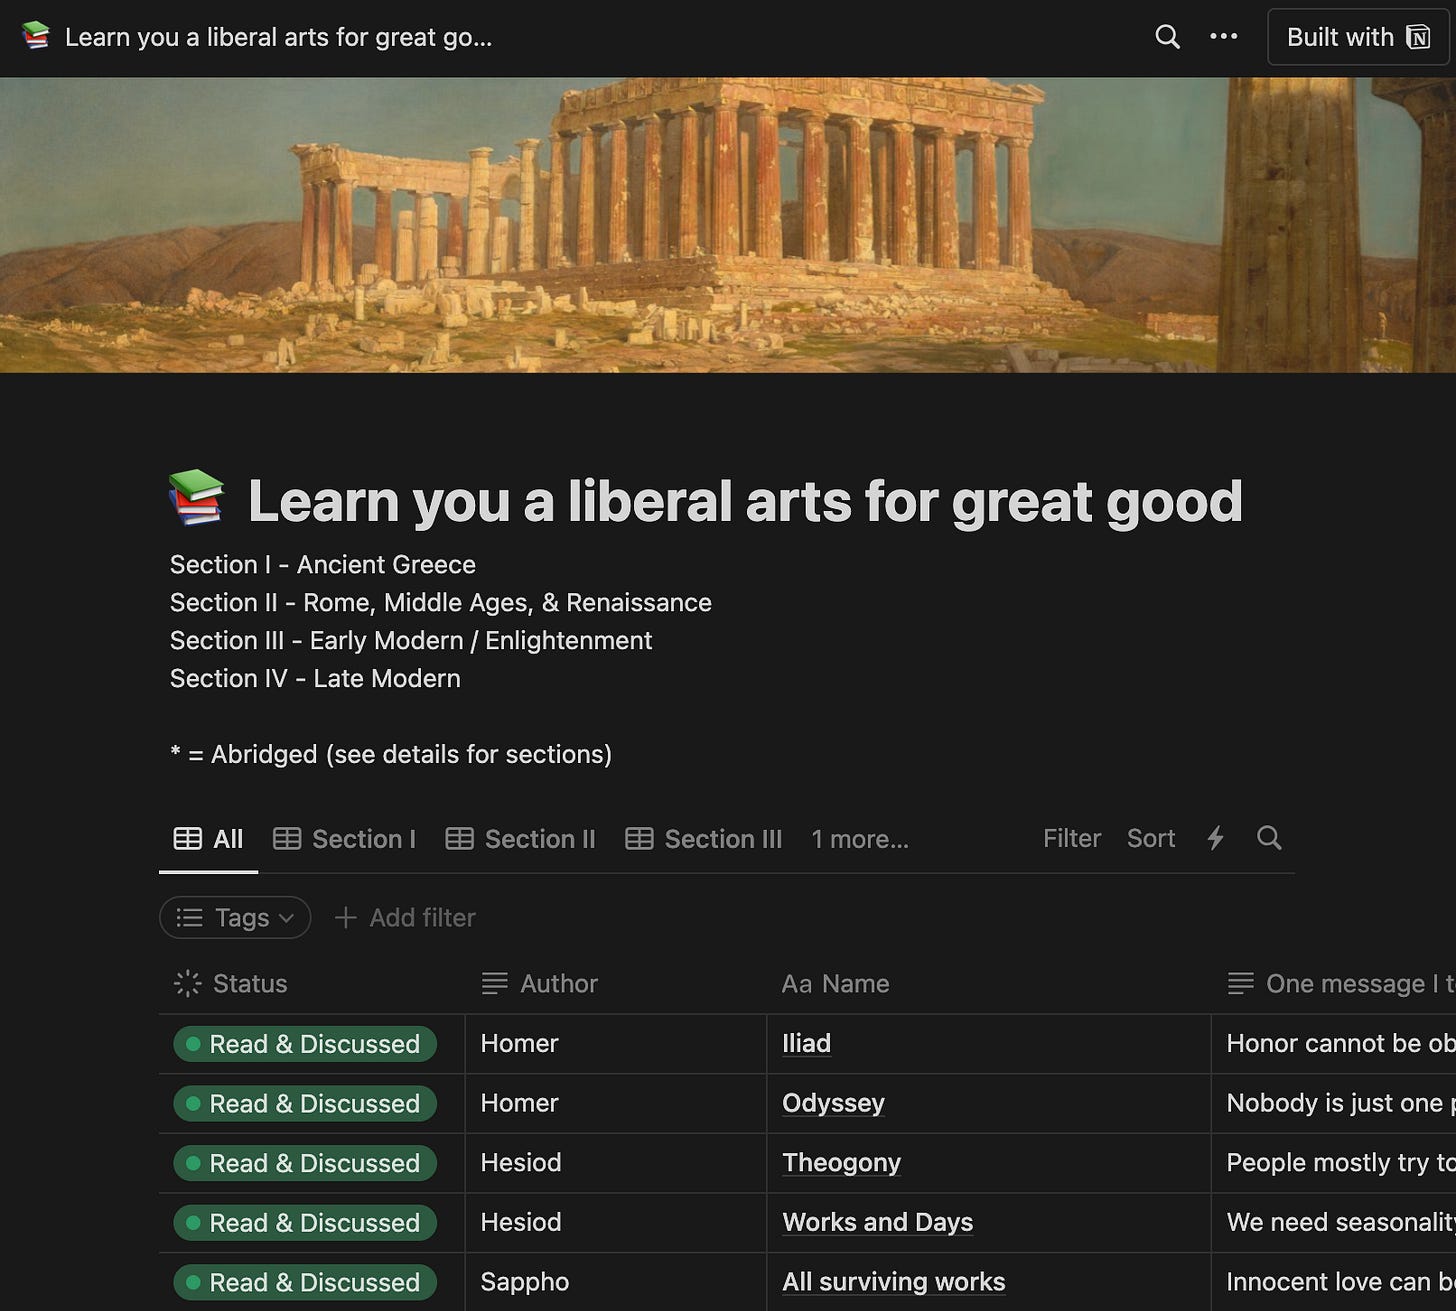The width and height of the screenshot is (1456, 1311).
Task: Click the Hesiod author cell in Theogony row
Action: point(616,1163)
